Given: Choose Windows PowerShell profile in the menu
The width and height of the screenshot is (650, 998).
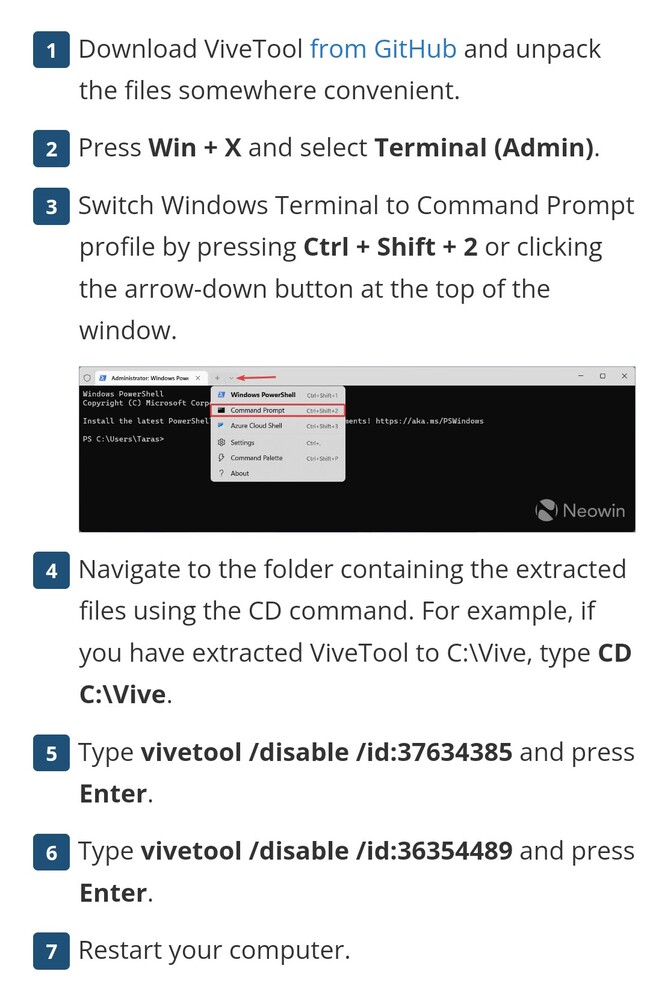Looking at the screenshot, I should pos(278,395).
